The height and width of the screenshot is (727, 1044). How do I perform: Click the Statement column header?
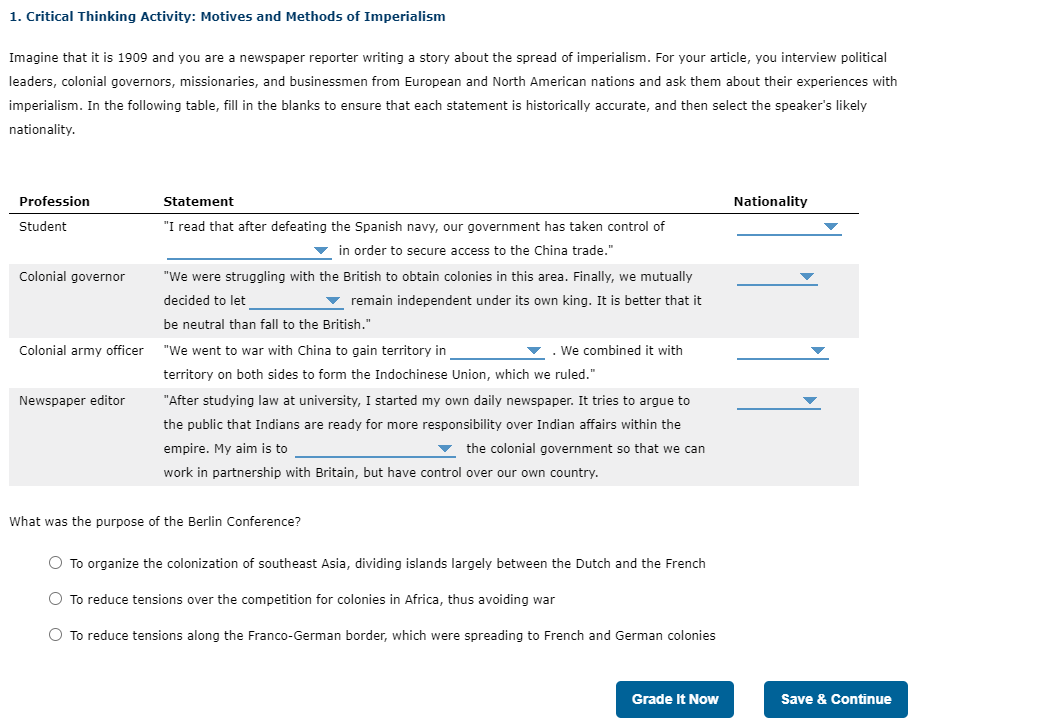click(199, 201)
